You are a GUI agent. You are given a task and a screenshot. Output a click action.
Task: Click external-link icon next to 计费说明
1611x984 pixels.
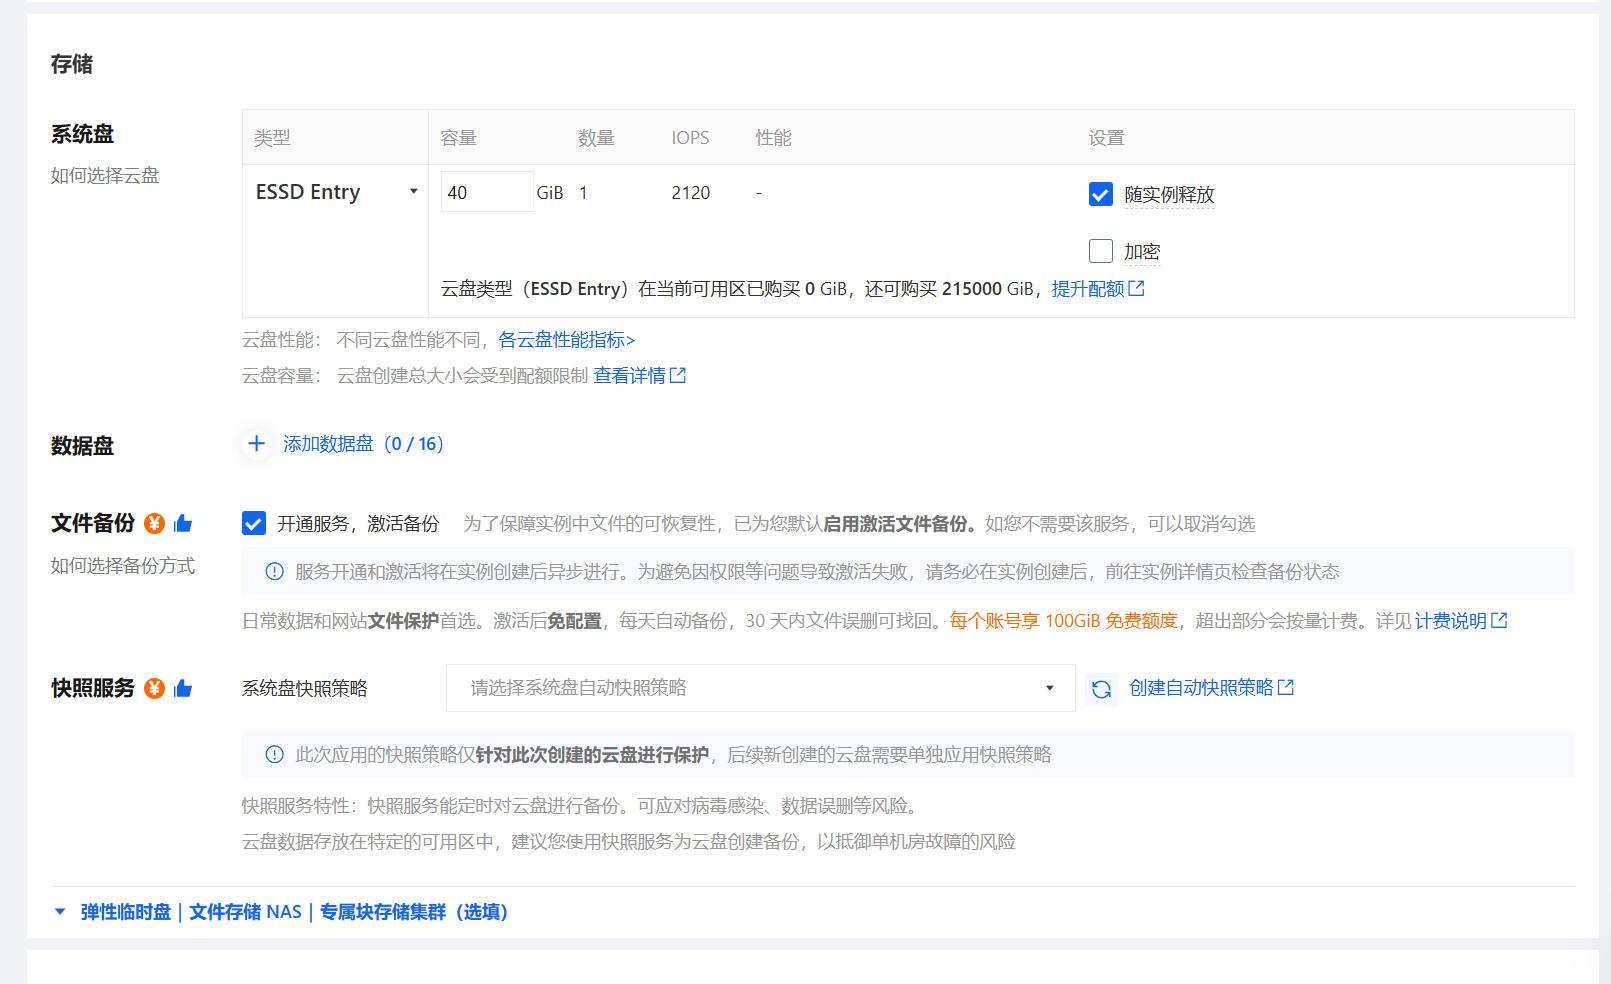tap(1499, 620)
